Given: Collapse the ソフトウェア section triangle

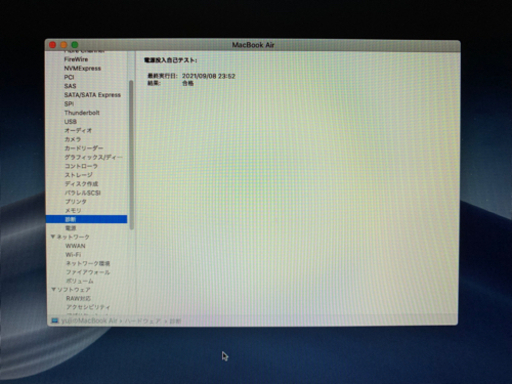Looking at the screenshot, I should coord(53,289).
